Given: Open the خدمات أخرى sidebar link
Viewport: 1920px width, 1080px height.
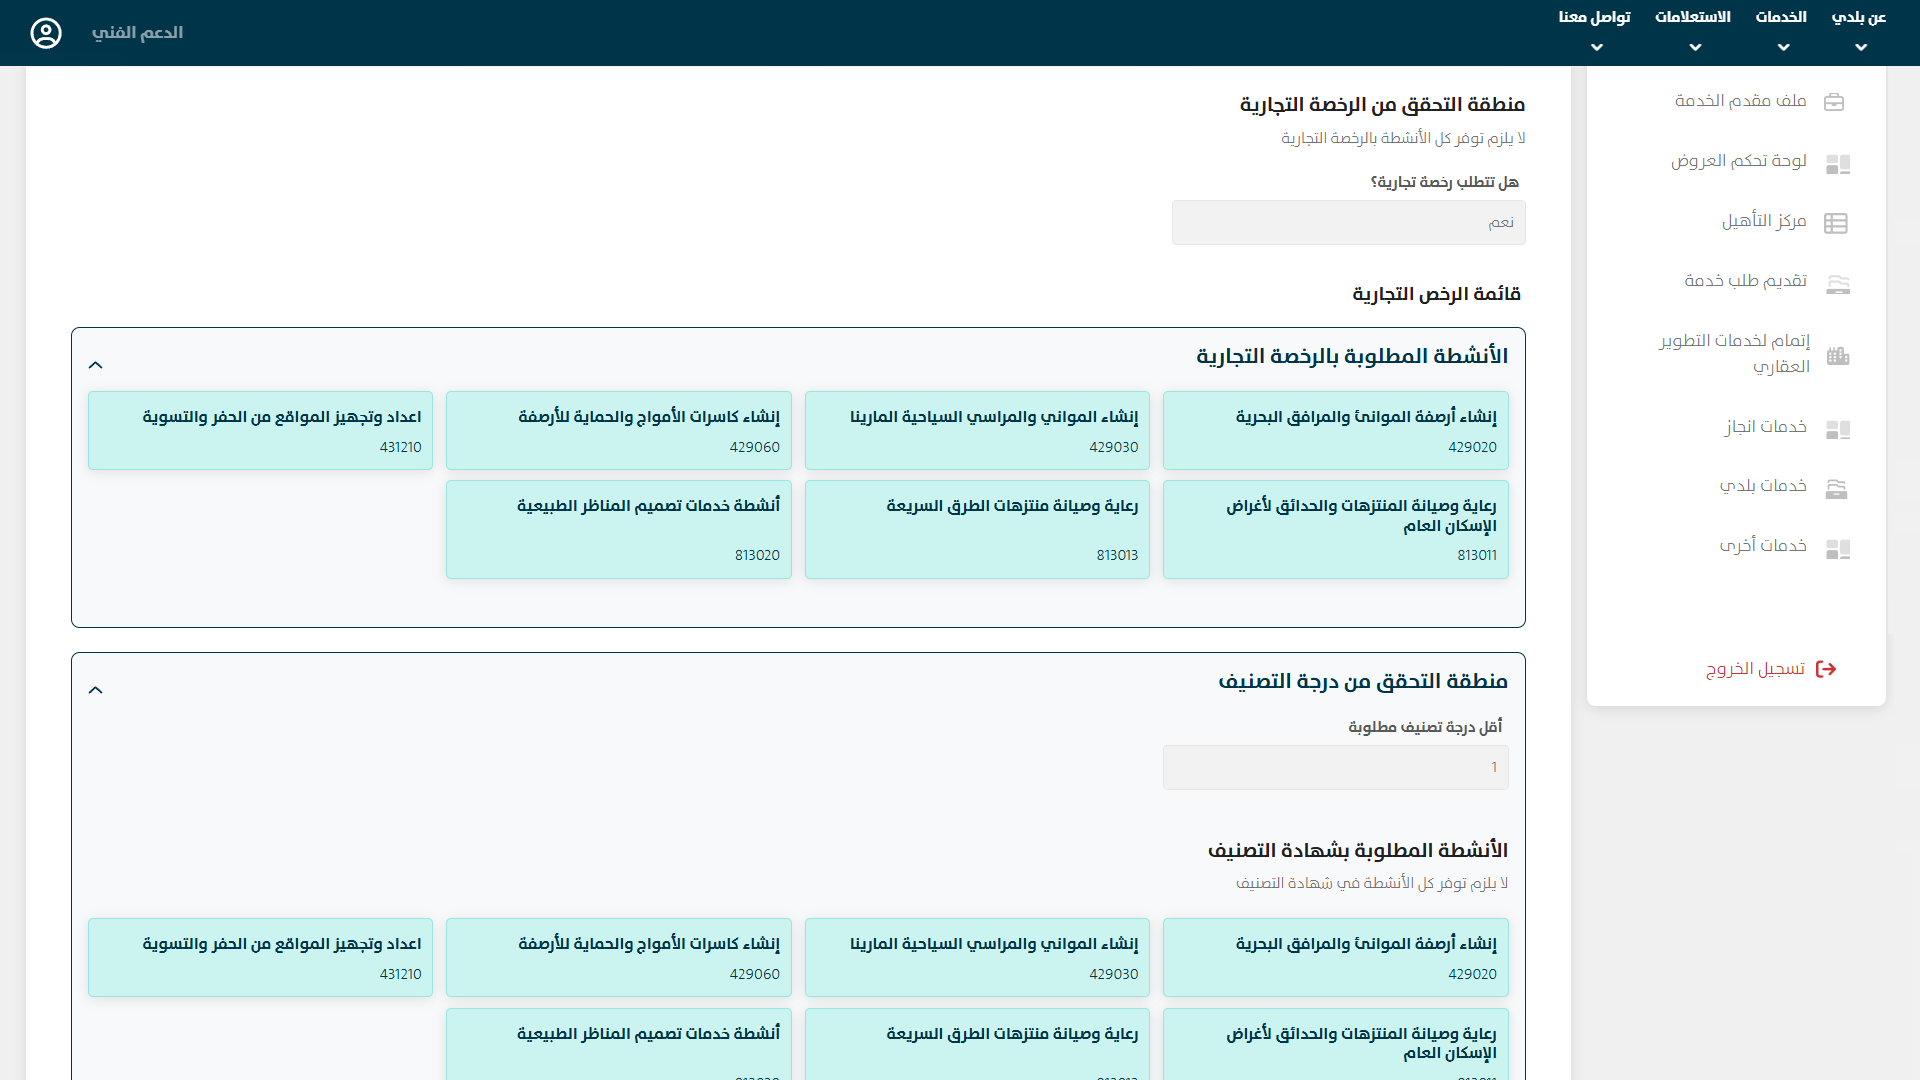Looking at the screenshot, I should [x=1763, y=546].
